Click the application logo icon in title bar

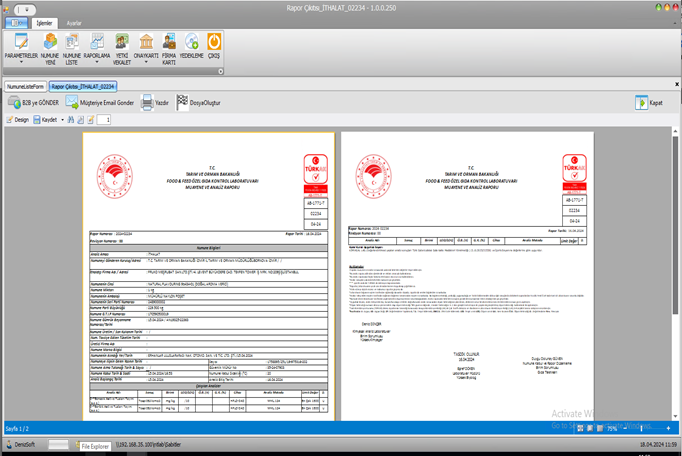click(x=6, y=9)
